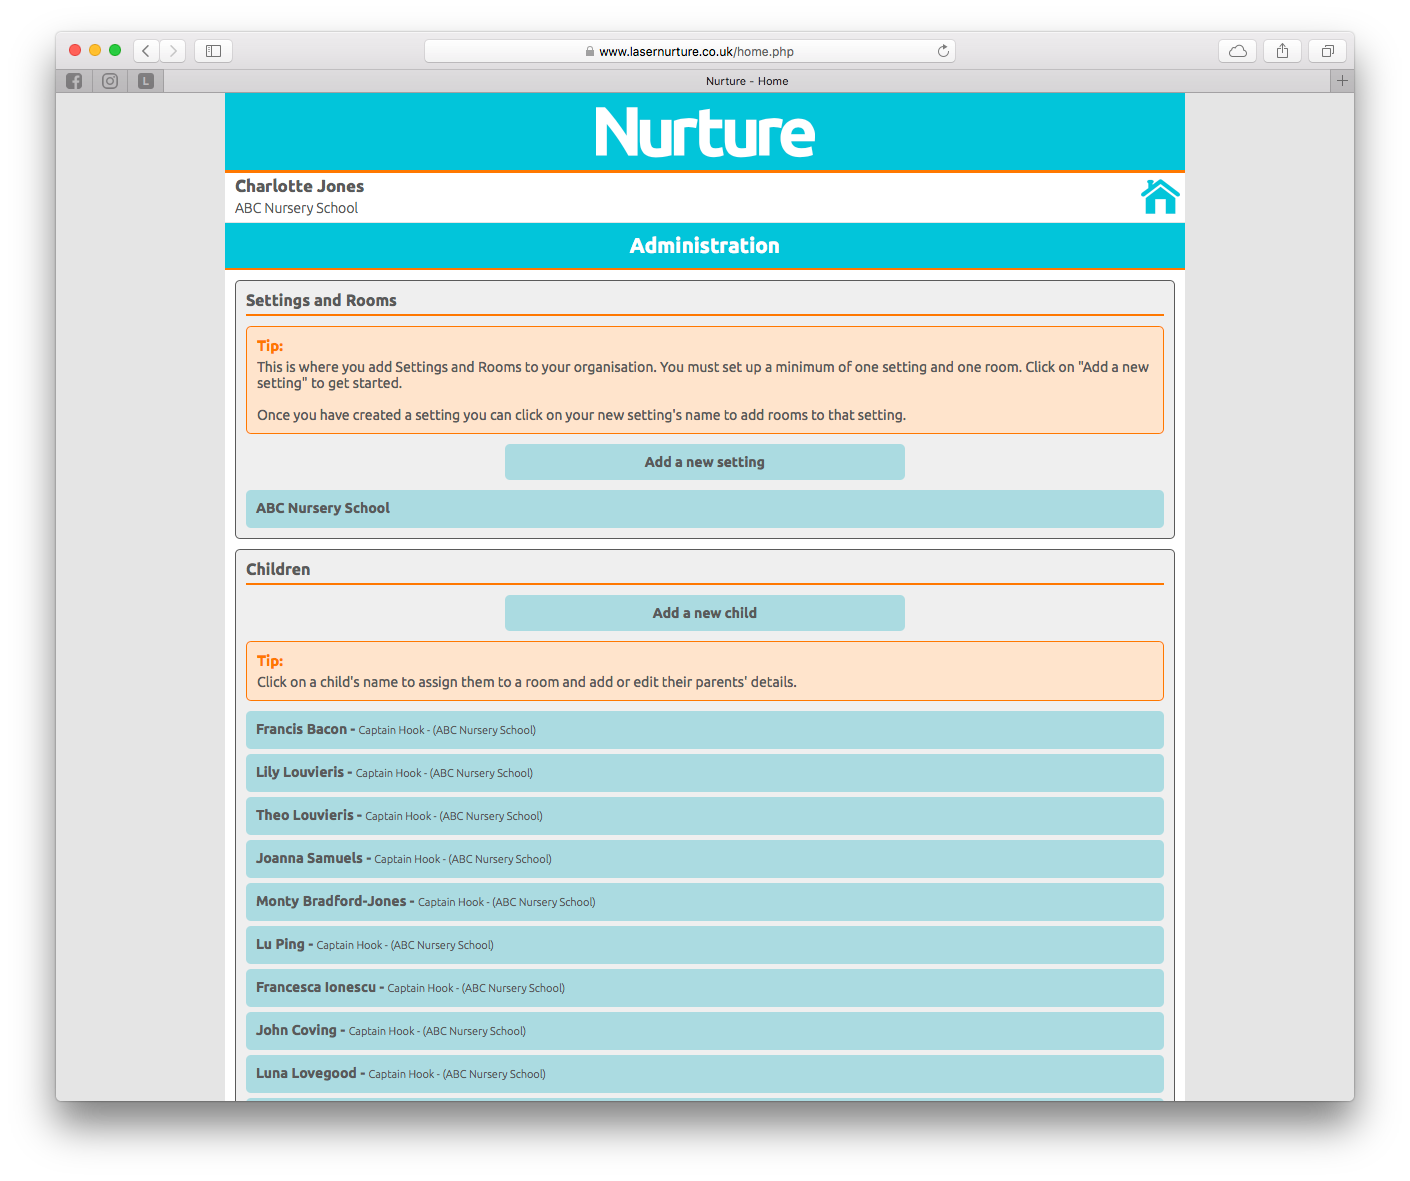Toggle the Safari sidebar icon
Screen dimensions: 1410x1181
[x=213, y=51]
